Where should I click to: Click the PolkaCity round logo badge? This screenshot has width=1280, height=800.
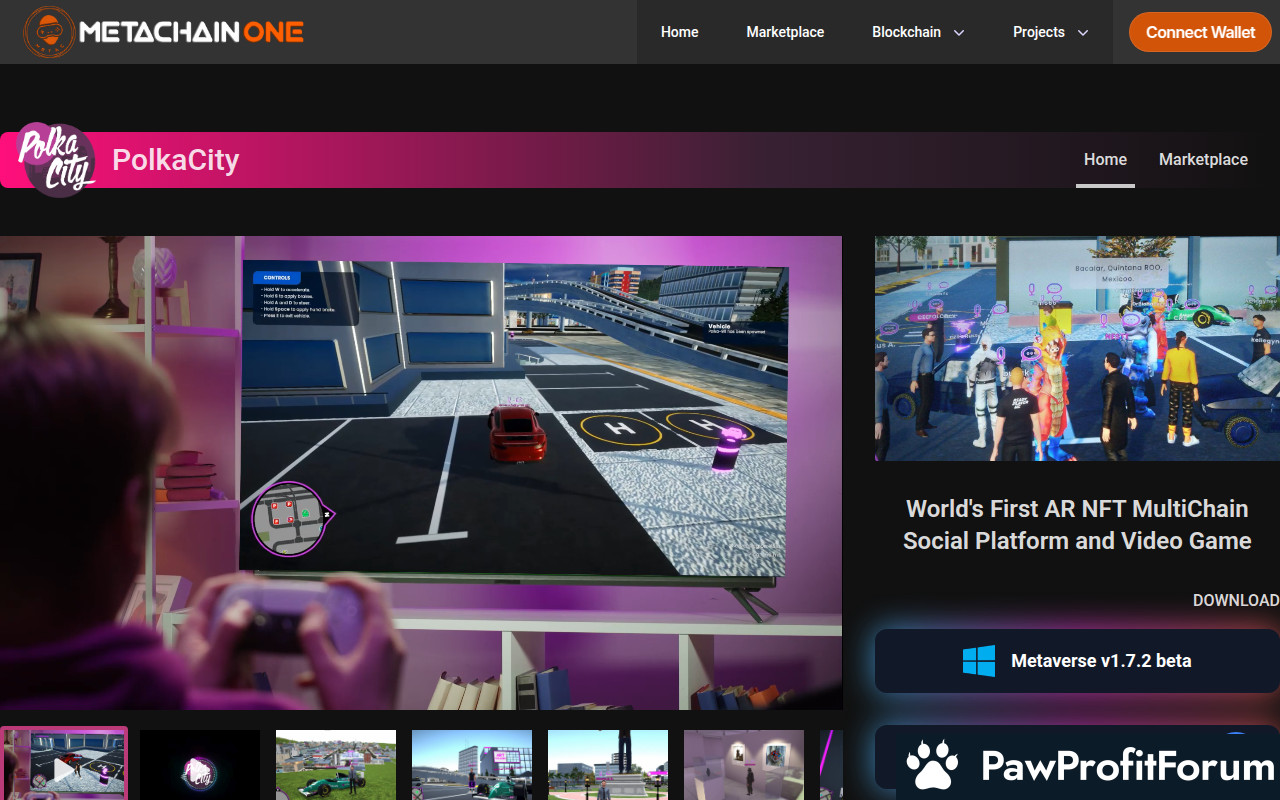[x=56, y=159]
